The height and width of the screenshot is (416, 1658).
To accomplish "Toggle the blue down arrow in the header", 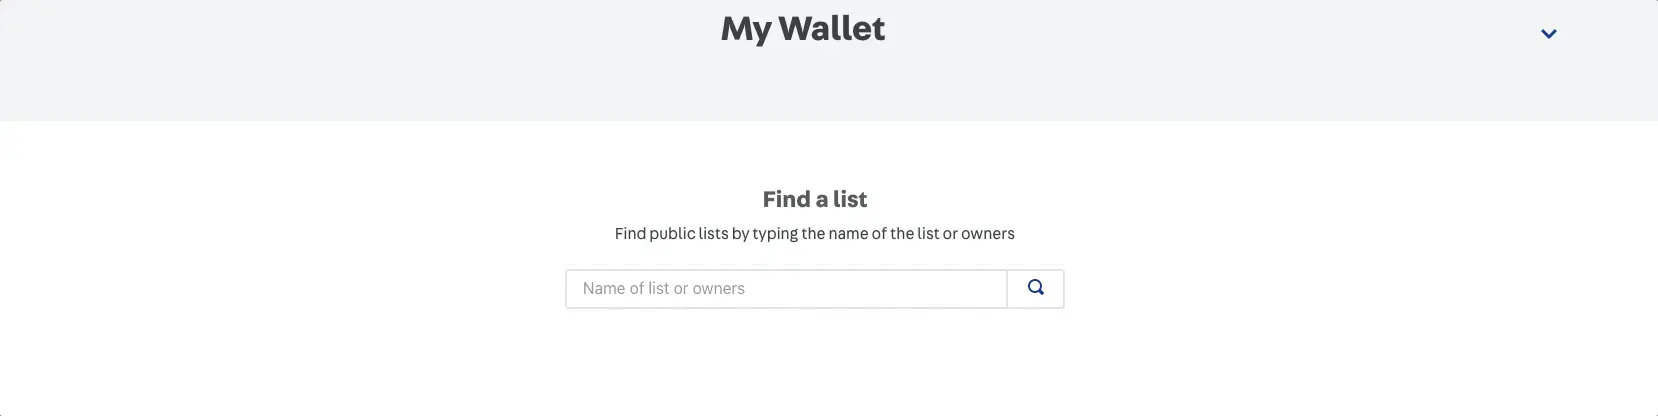I will [1548, 34].
